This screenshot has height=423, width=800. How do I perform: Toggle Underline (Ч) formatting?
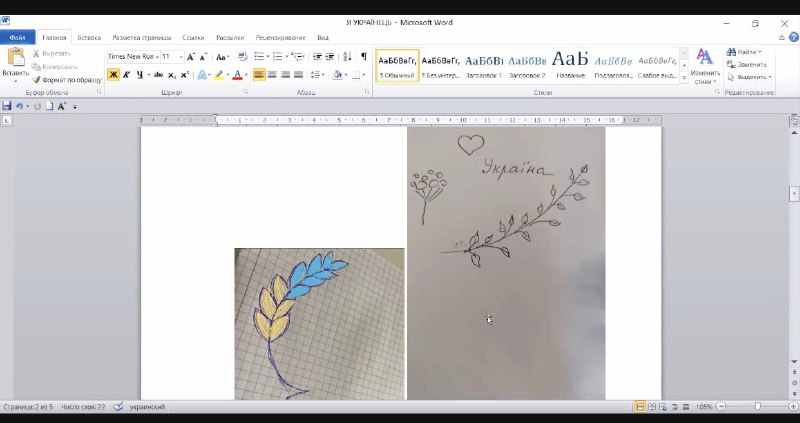(140, 75)
